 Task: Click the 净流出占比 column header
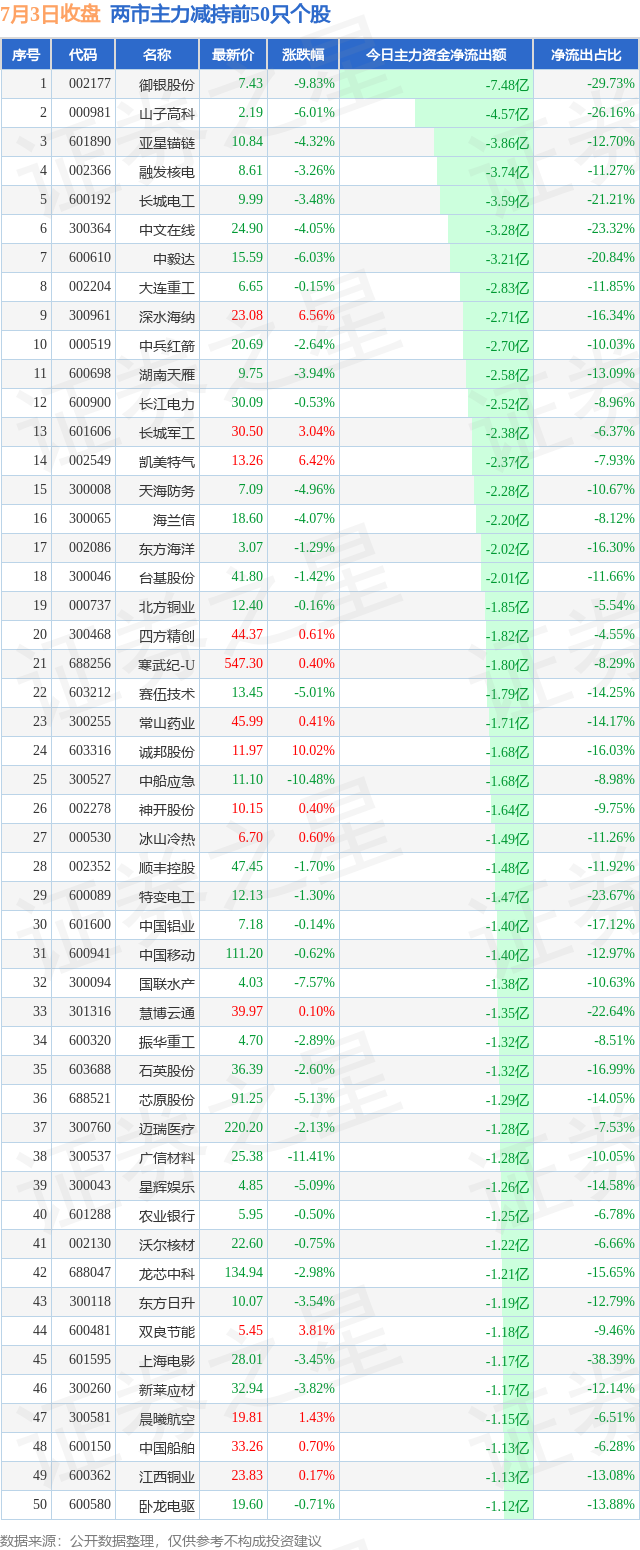586,55
